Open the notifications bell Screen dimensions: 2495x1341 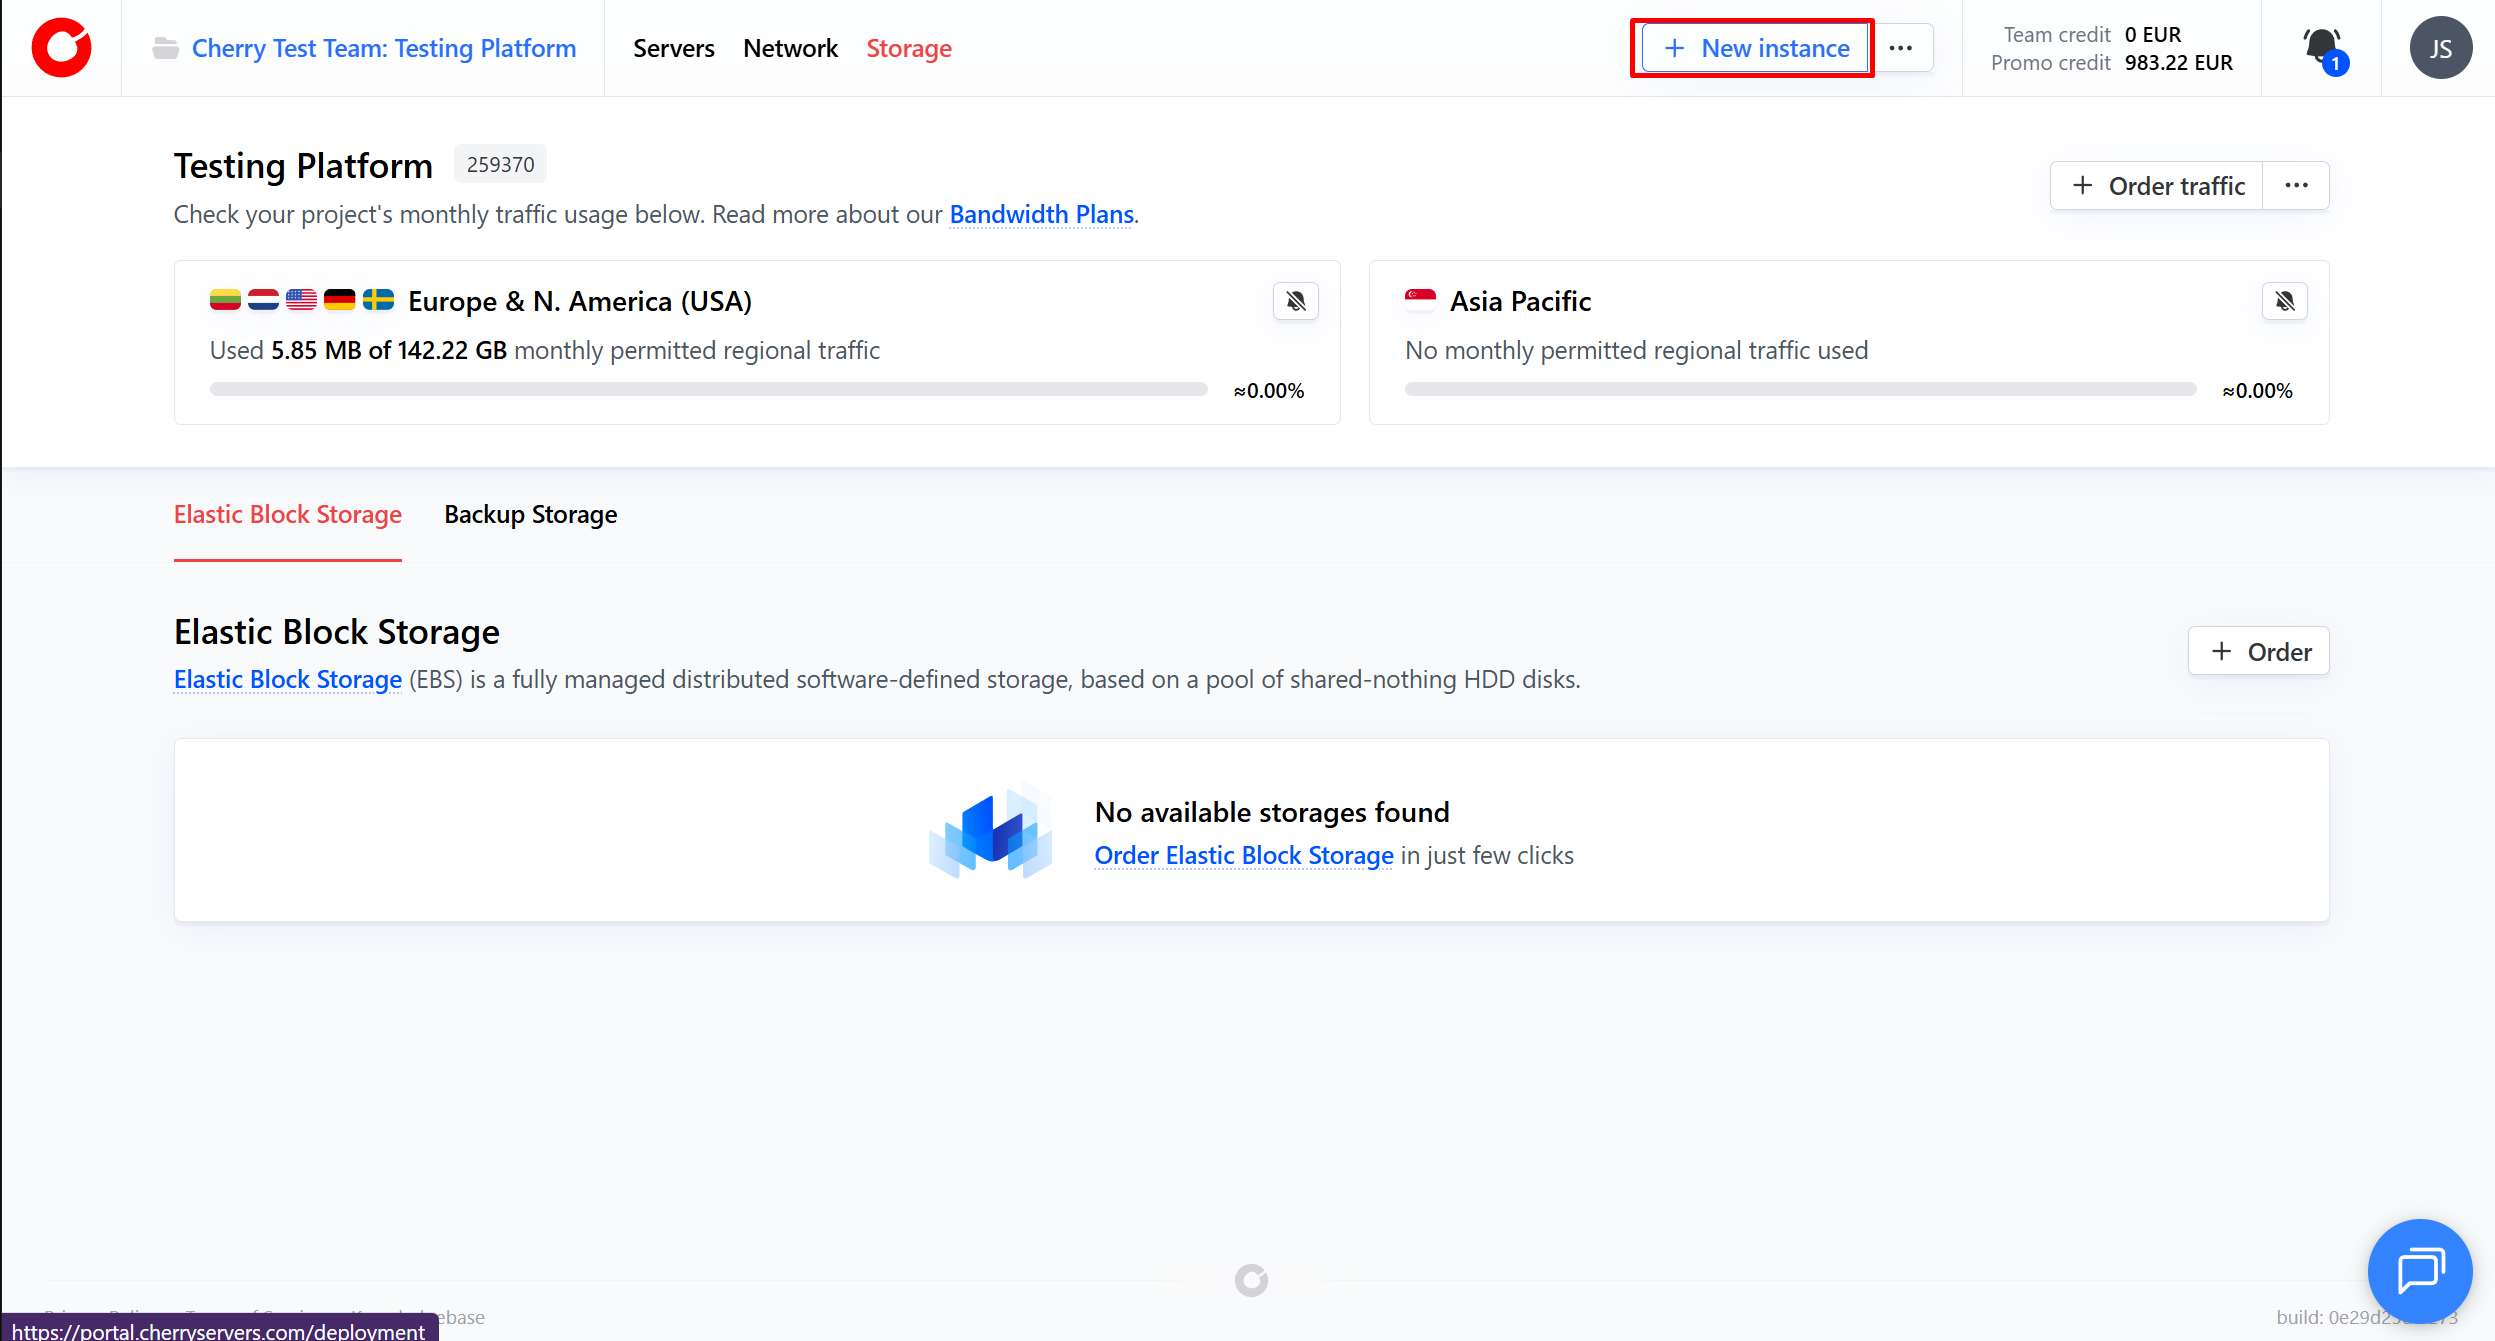click(x=2321, y=47)
